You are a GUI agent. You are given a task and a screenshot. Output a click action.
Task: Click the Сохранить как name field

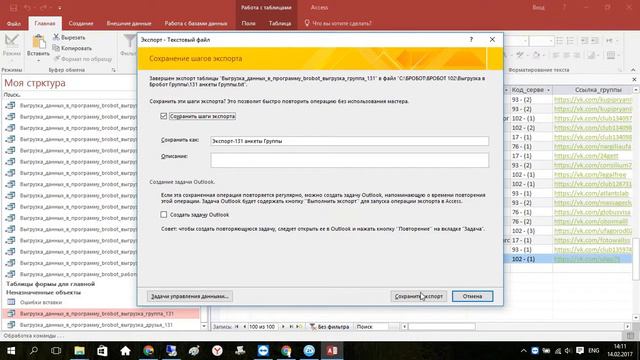click(x=349, y=141)
